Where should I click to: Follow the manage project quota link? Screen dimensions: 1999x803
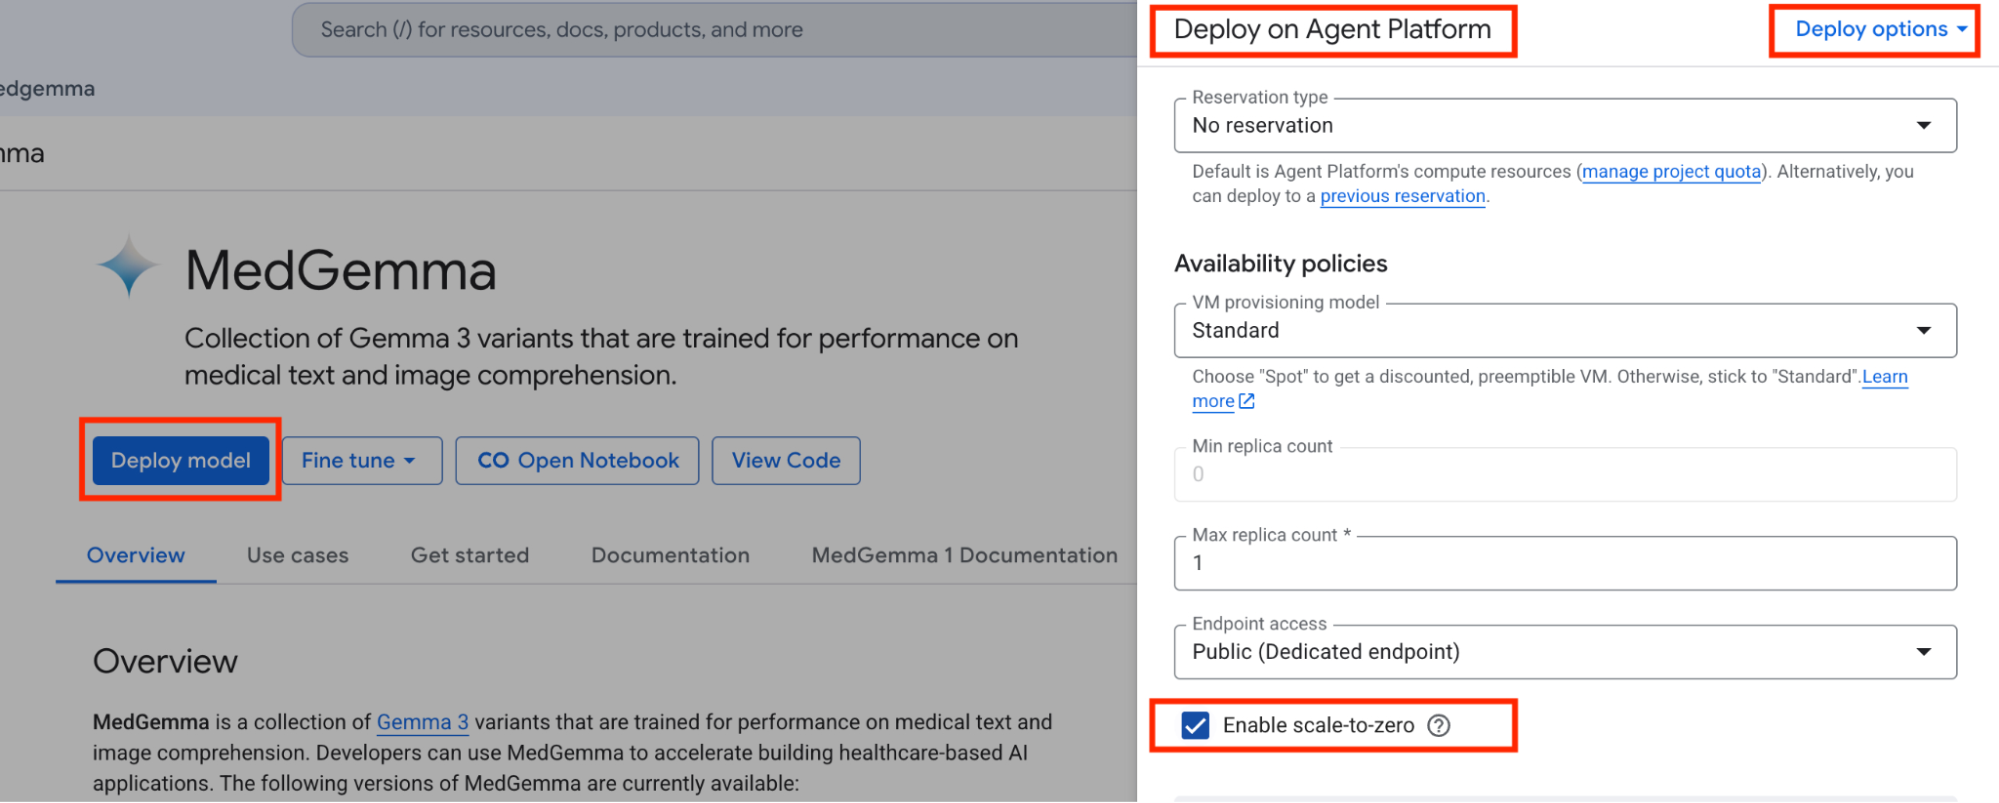pyautogui.click(x=1672, y=172)
